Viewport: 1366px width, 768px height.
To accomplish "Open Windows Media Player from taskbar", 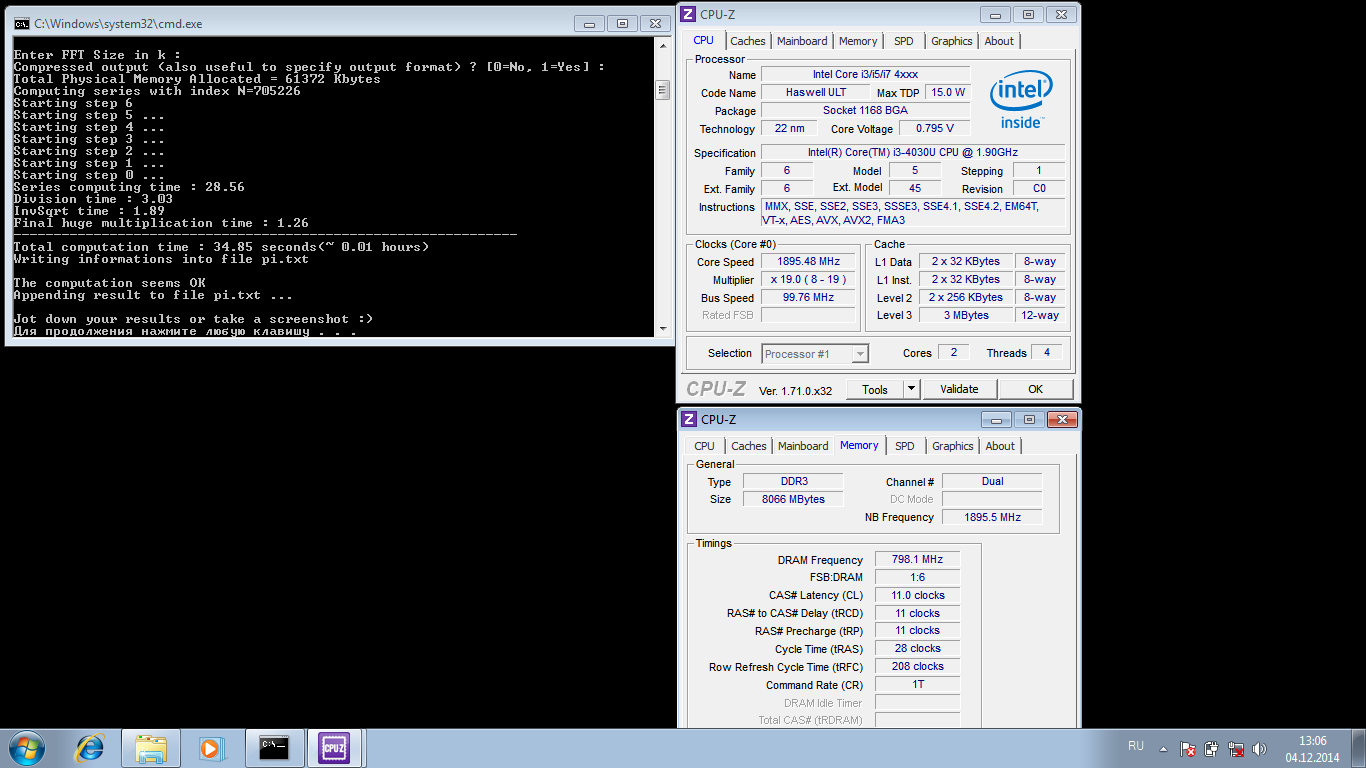I will pyautogui.click(x=210, y=747).
